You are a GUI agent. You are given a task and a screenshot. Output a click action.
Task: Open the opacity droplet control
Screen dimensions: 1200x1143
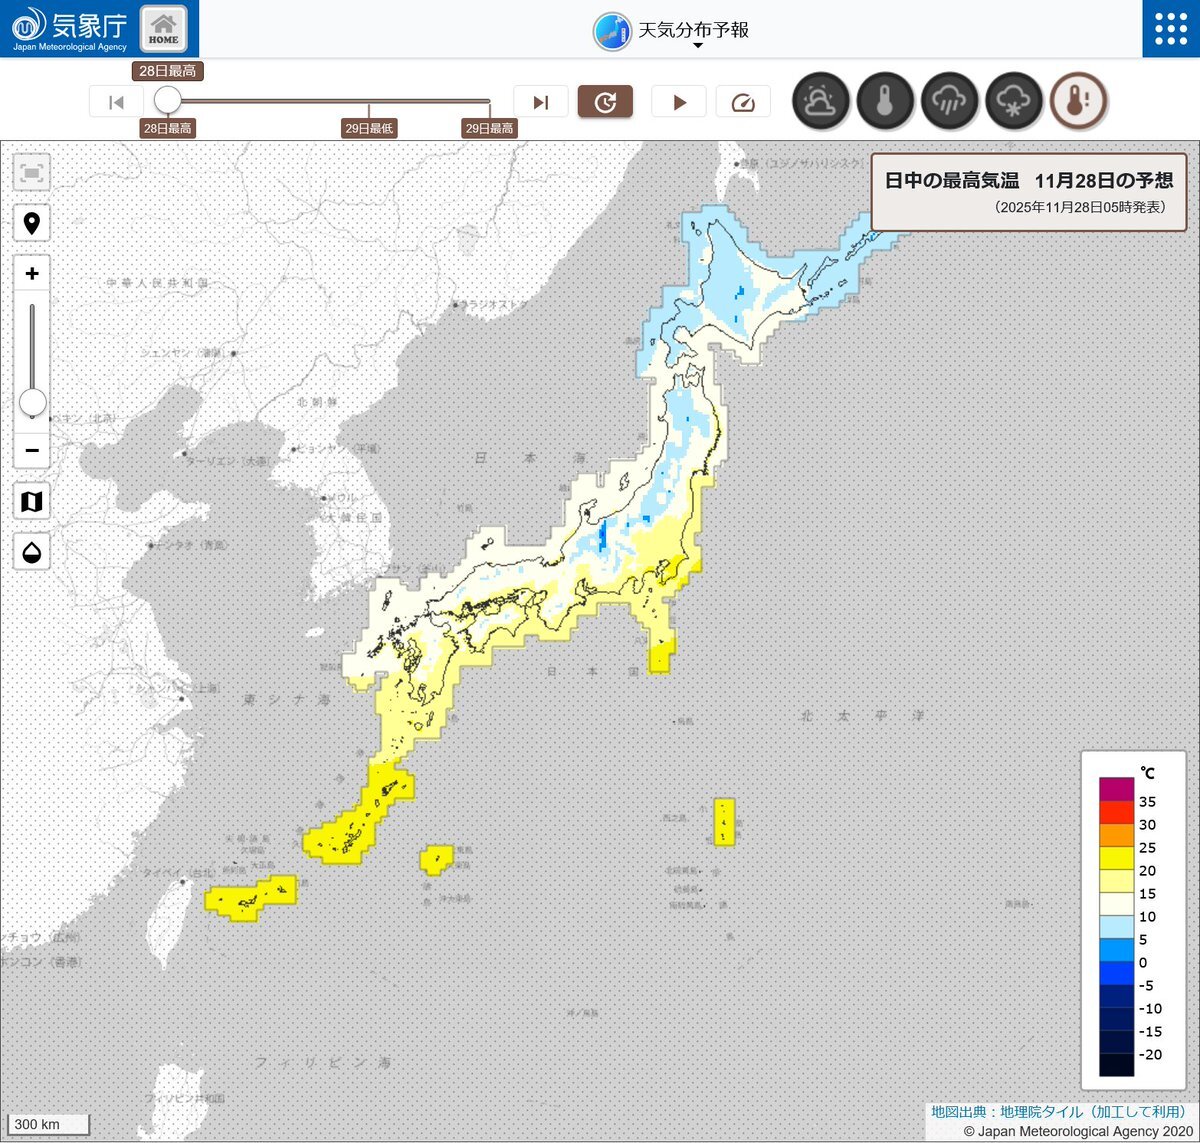(32, 551)
